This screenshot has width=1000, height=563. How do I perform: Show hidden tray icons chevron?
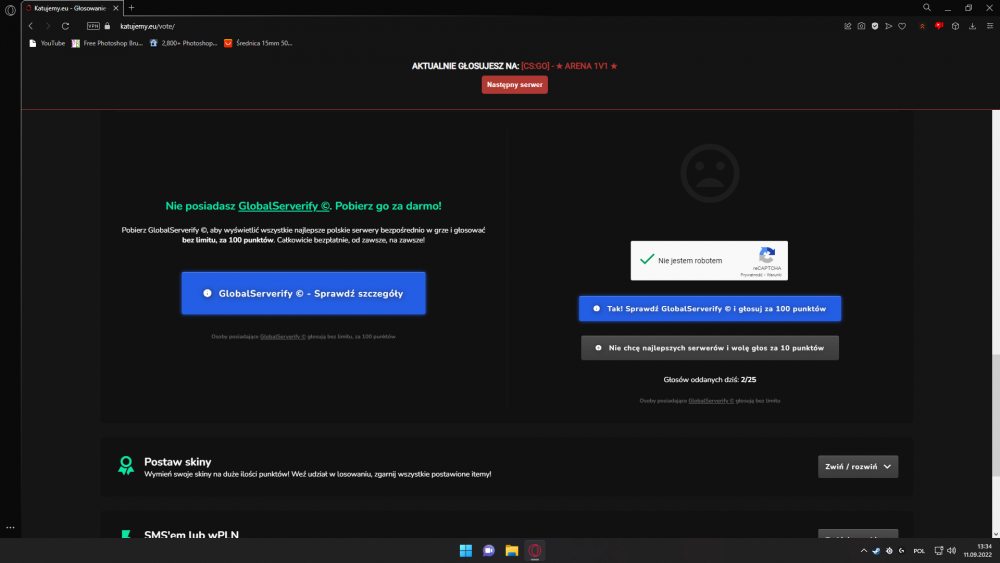pos(864,551)
